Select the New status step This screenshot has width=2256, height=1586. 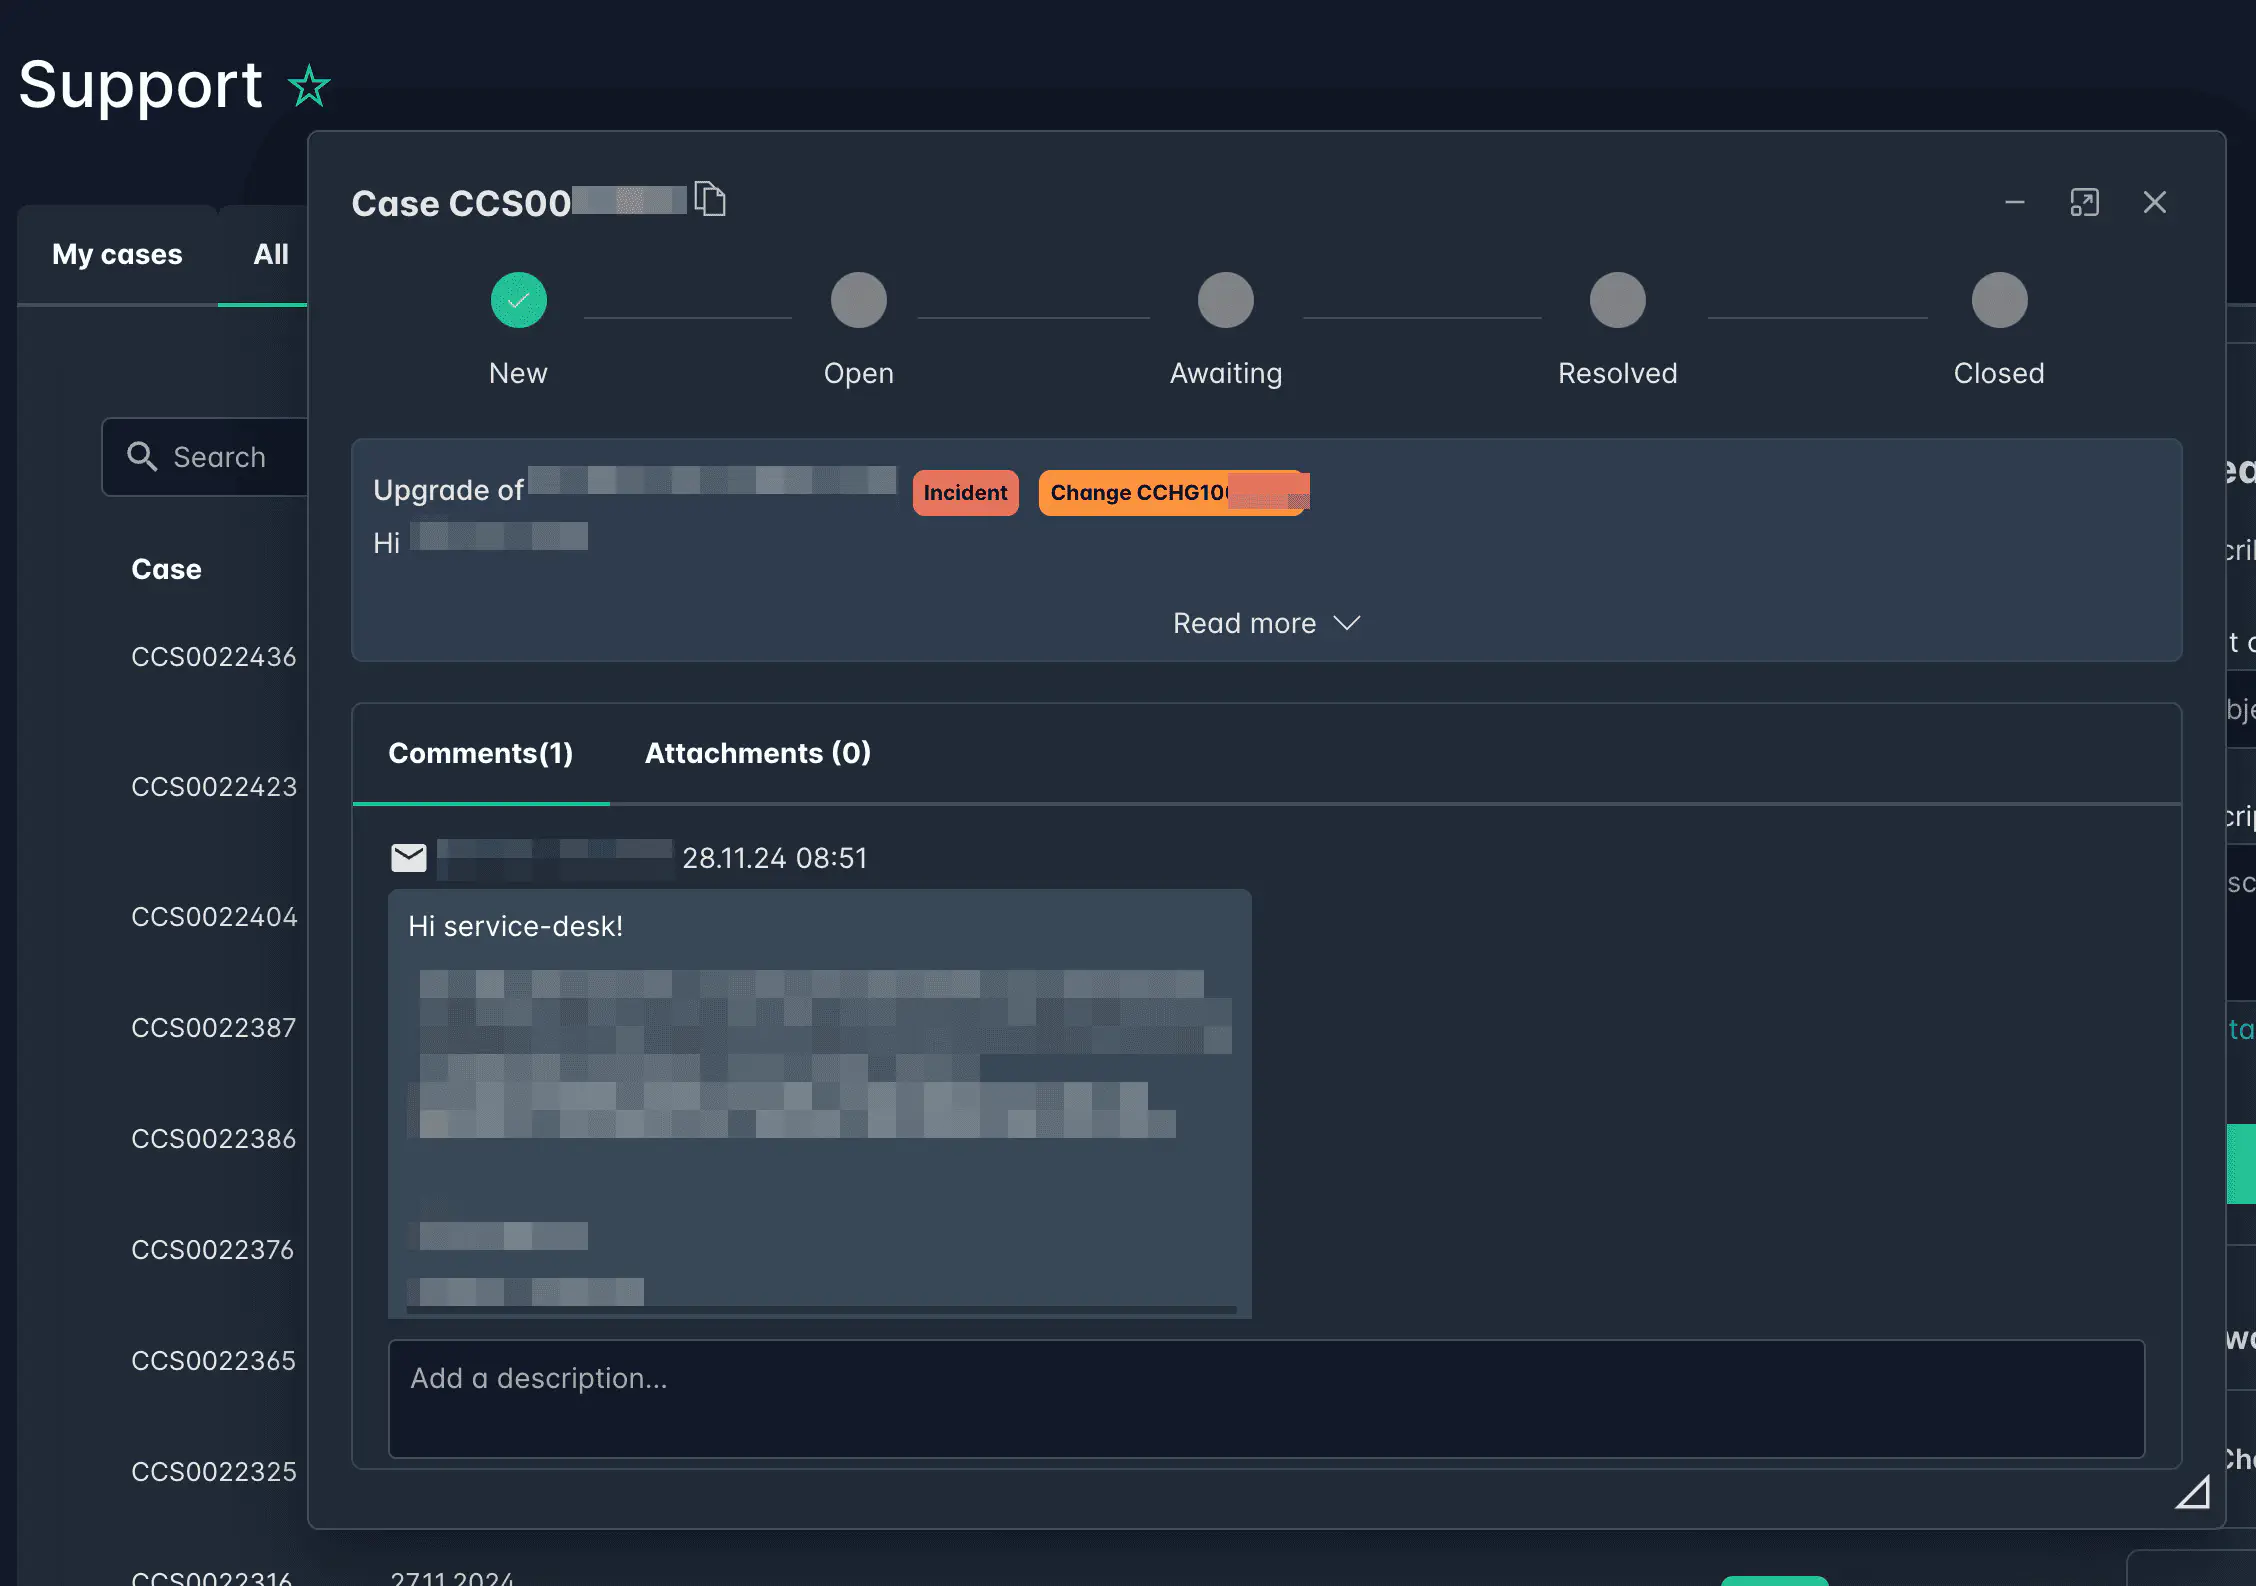tap(518, 301)
